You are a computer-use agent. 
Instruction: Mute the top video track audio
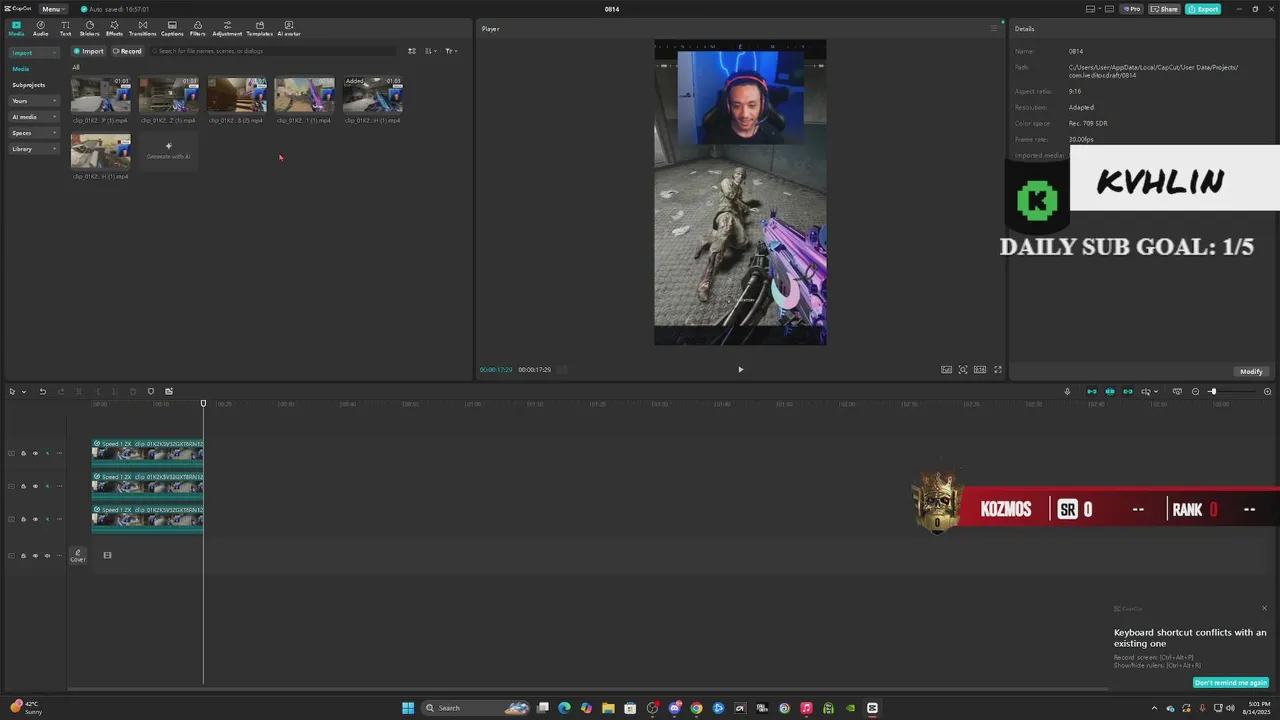tap(47, 453)
